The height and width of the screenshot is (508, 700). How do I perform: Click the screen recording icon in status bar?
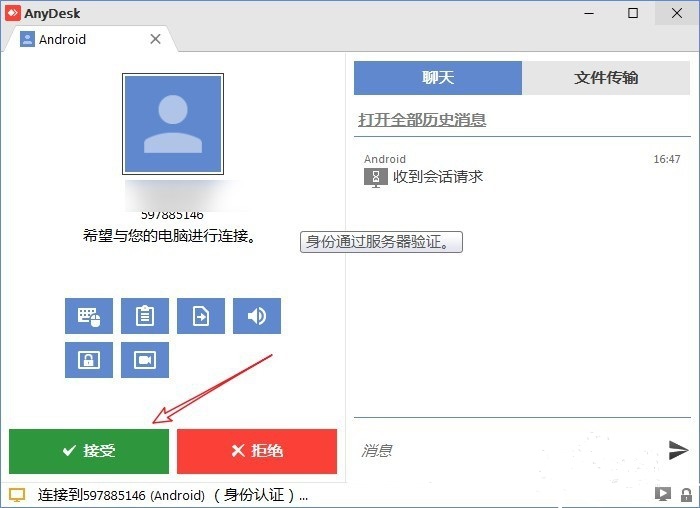coord(662,494)
